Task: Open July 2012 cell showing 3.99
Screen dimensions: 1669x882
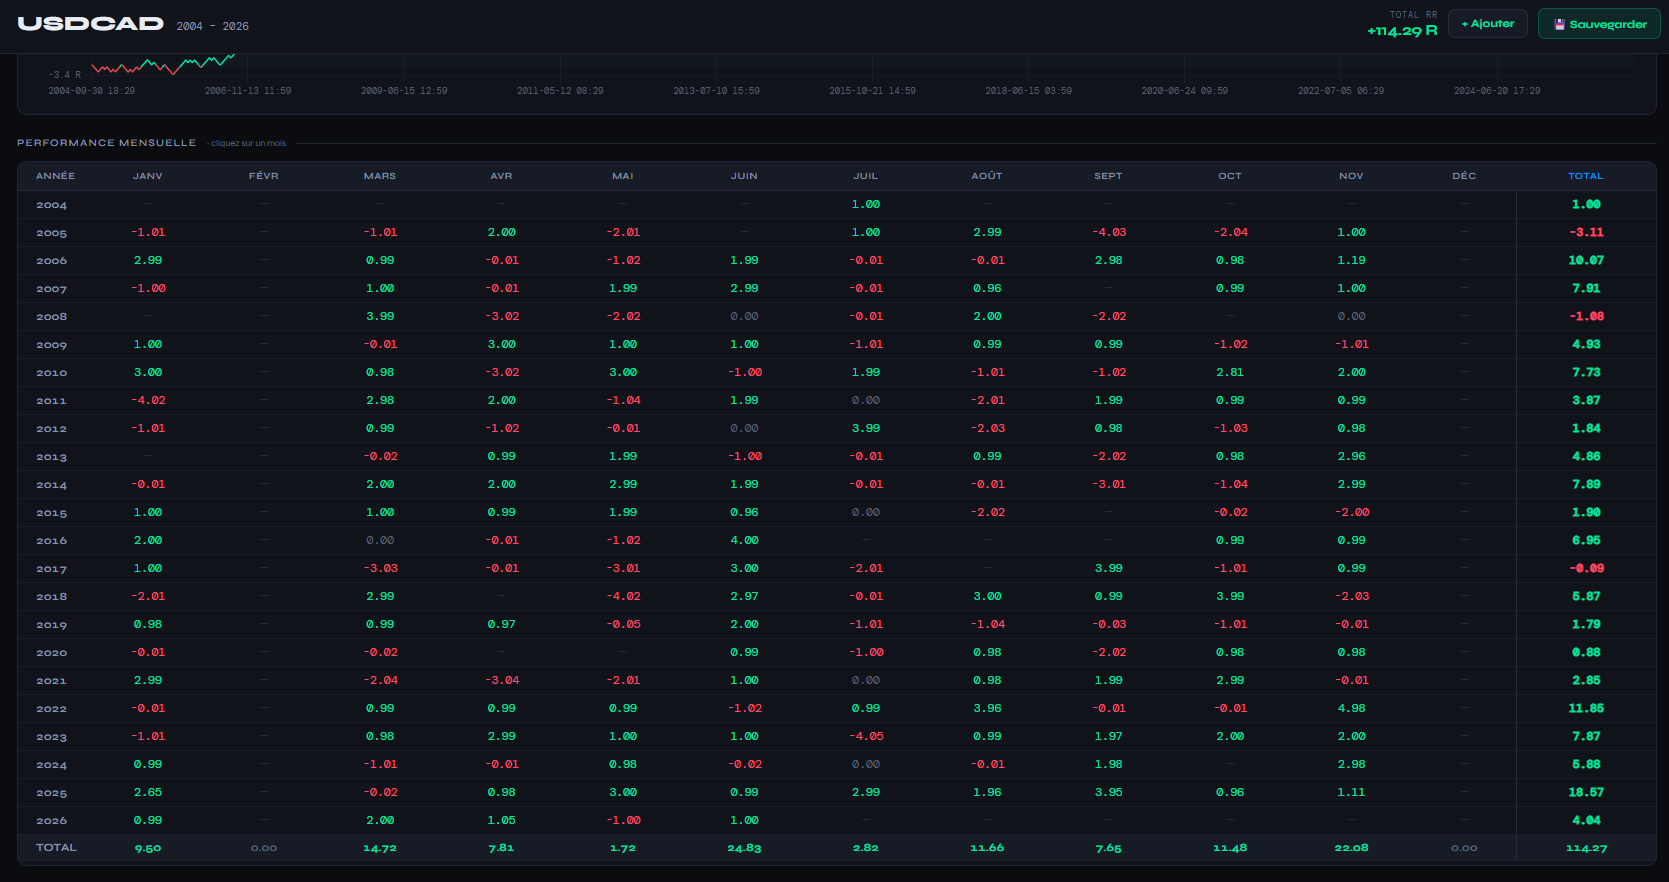Action: pyautogui.click(x=866, y=428)
